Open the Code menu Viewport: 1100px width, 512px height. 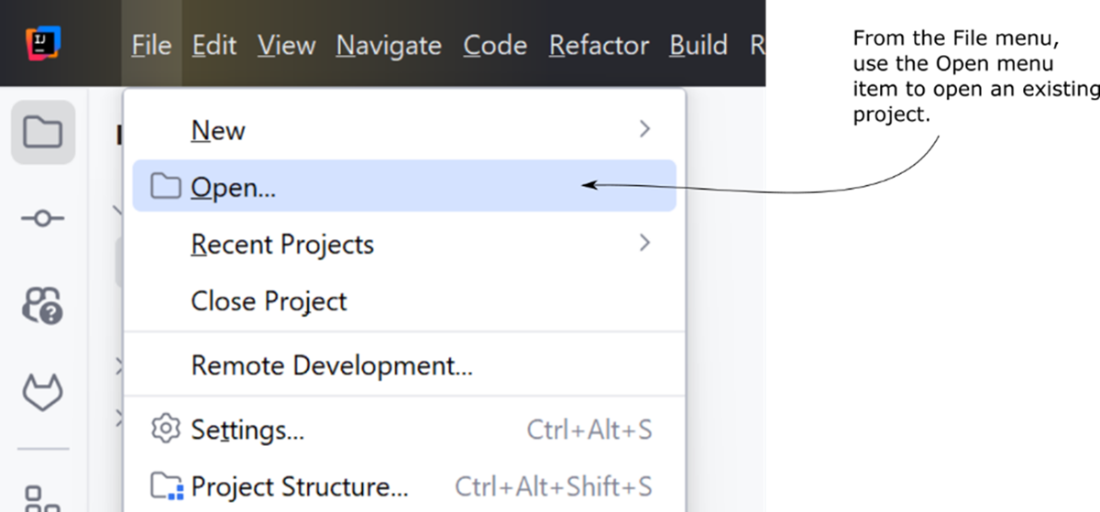495,46
